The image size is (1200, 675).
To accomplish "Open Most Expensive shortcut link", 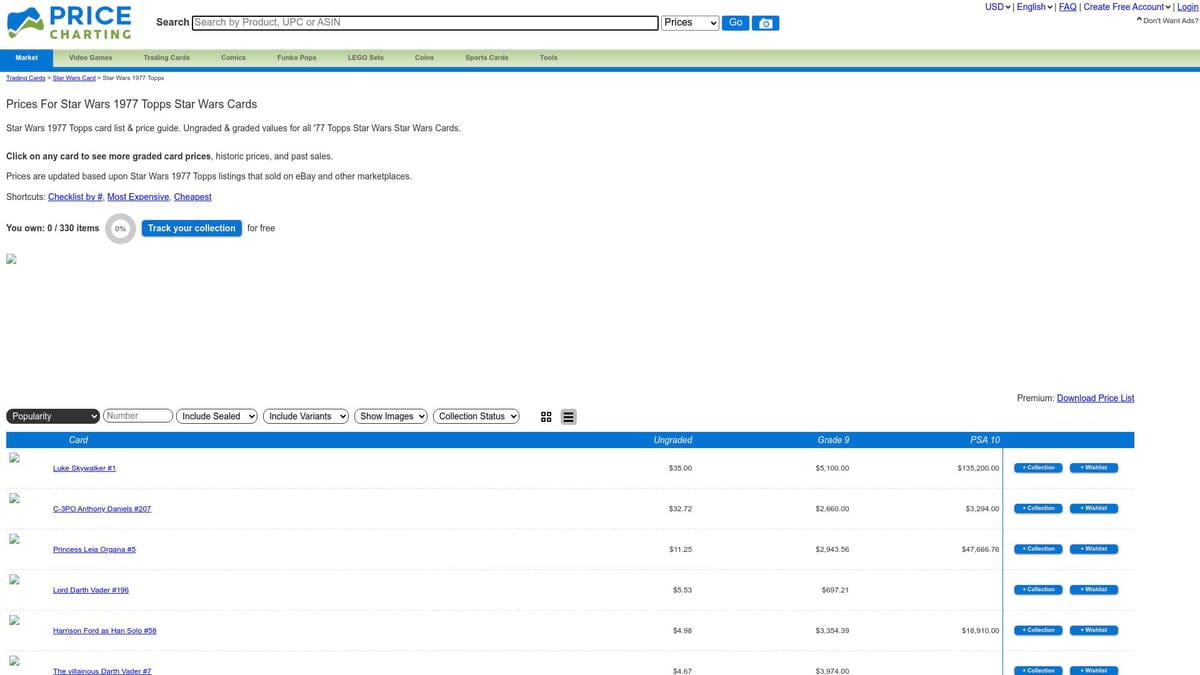I will (x=138, y=197).
